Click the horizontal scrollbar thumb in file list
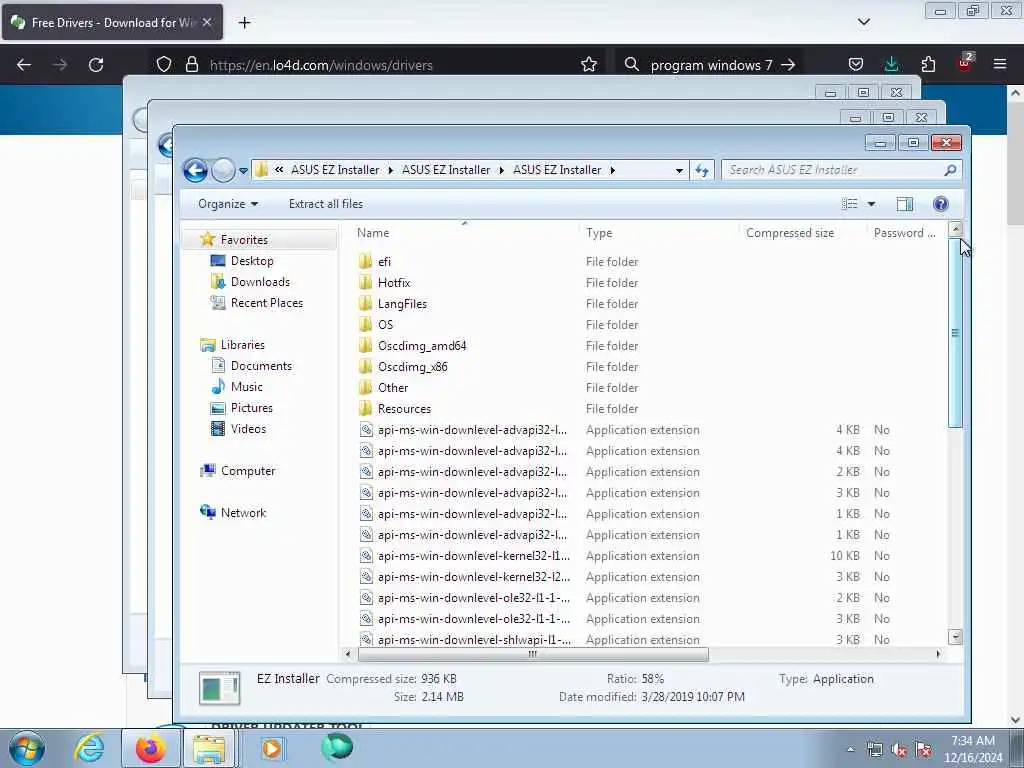The image size is (1024, 768). pyautogui.click(x=533, y=654)
